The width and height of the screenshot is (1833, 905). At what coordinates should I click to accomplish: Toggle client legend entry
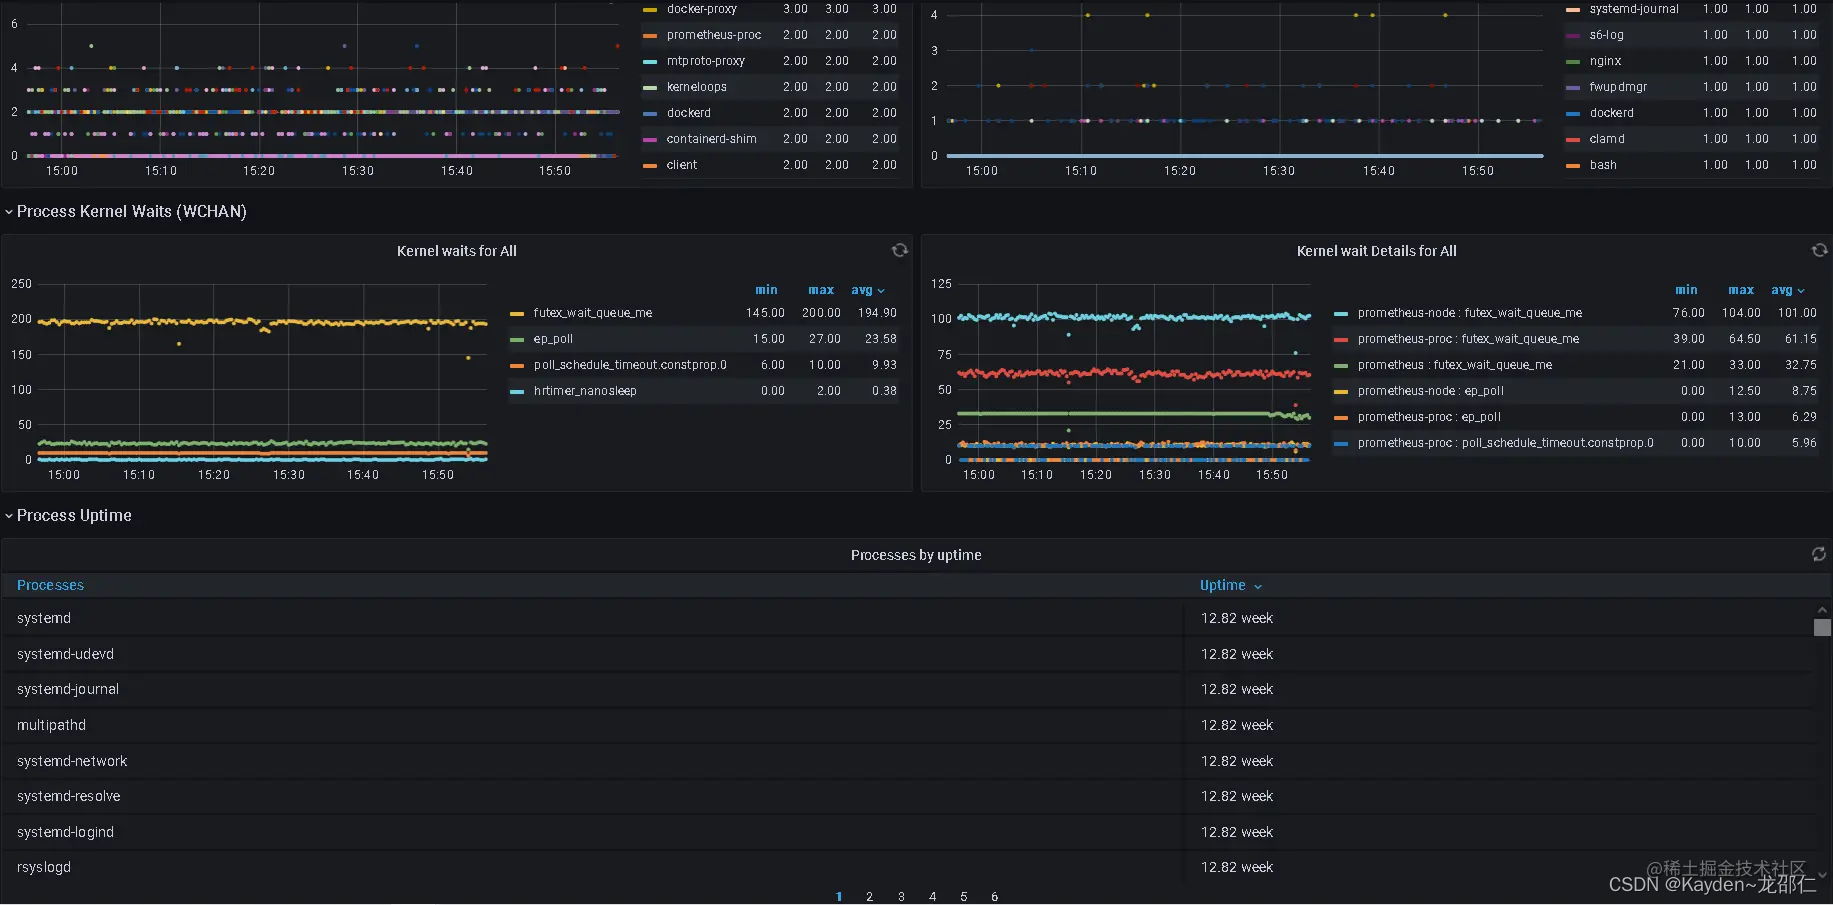pos(682,165)
